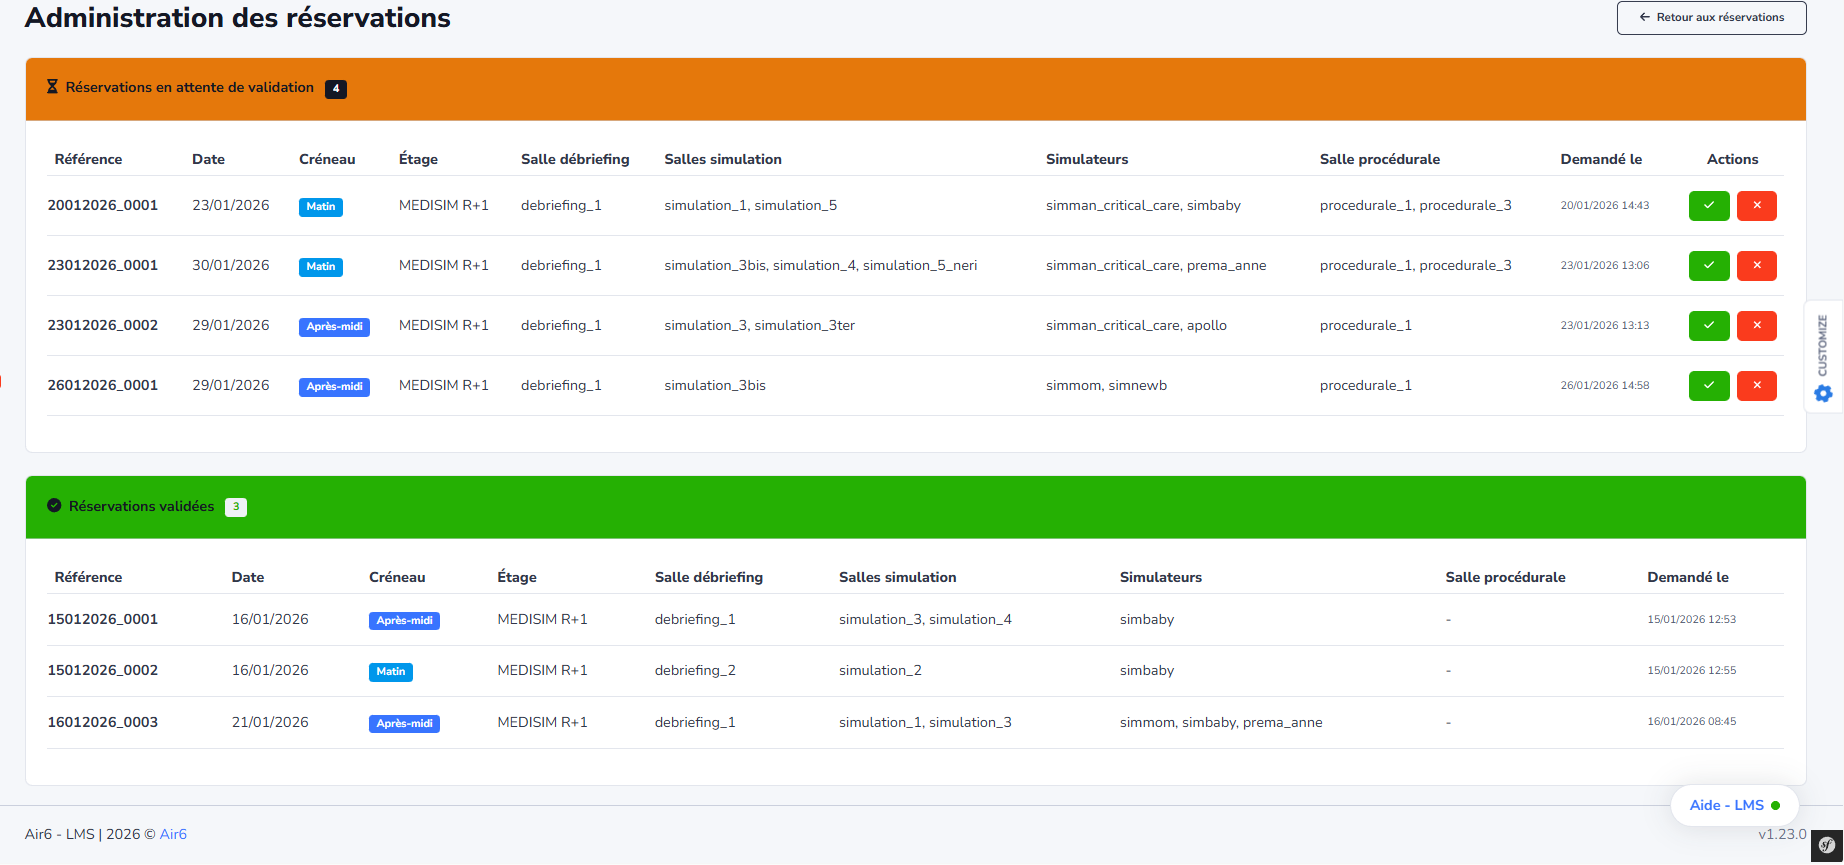Click Après-midi badge of reservation 26012026_0001
This screenshot has width=1844, height=865.
tap(334, 387)
